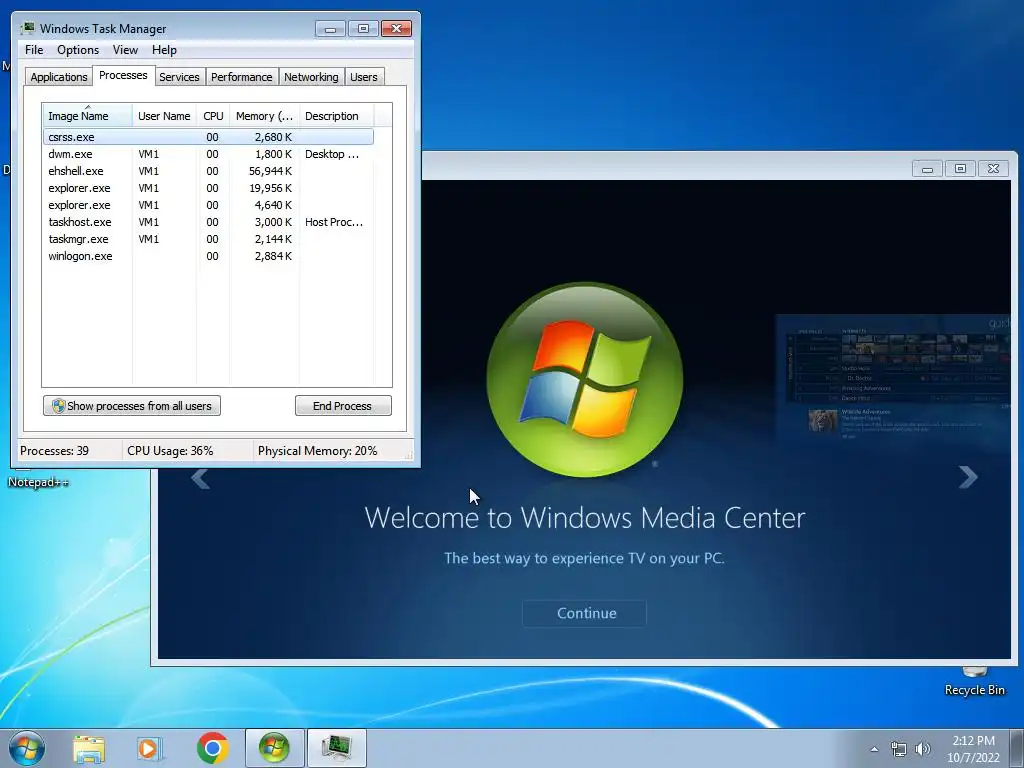Select the taskmgr.exe process row
Image resolution: width=1024 pixels, height=768 pixels.
(208, 239)
